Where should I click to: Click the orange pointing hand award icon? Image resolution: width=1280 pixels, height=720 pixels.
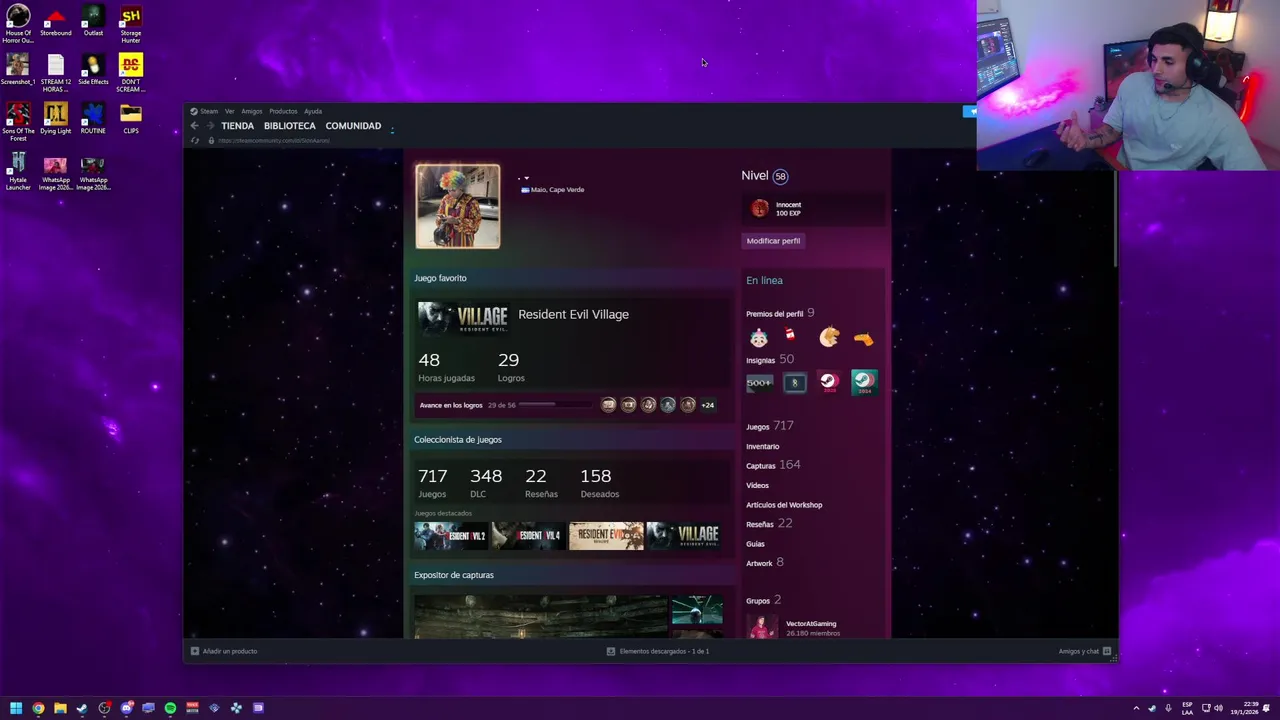[x=863, y=339]
